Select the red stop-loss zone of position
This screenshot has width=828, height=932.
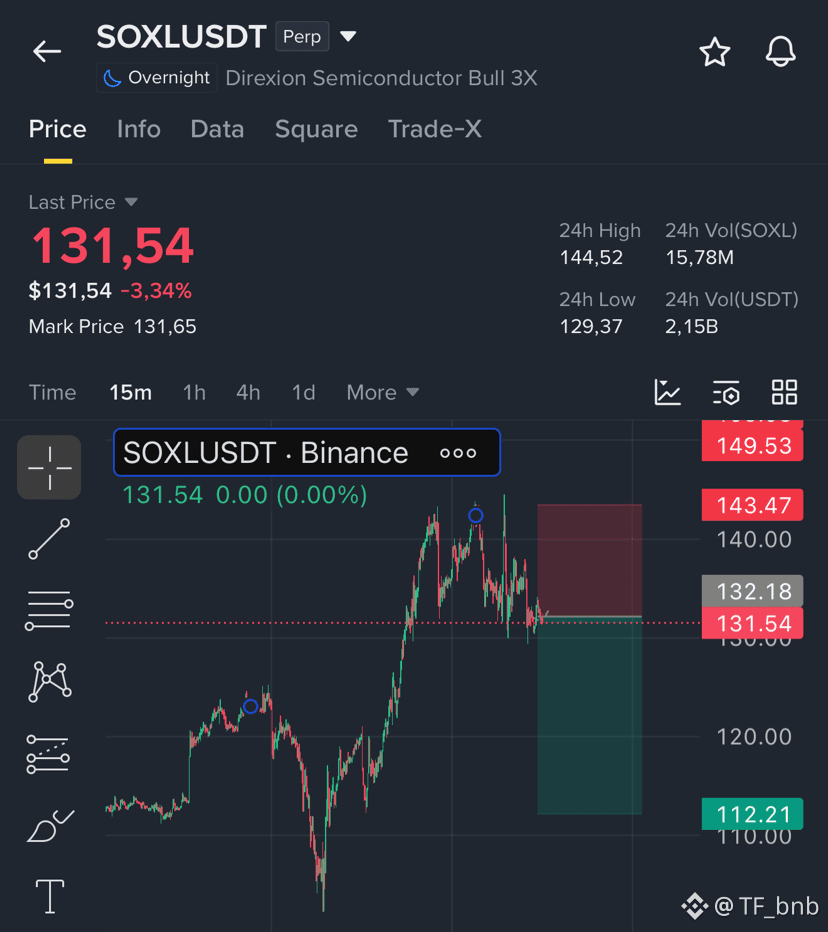590,560
